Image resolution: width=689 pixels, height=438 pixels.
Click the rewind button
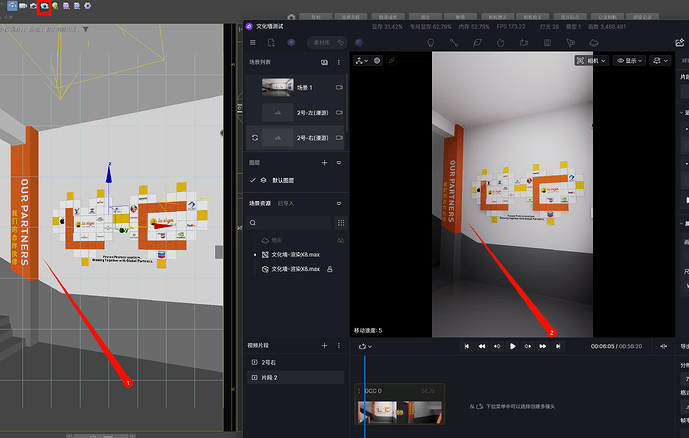(x=482, y=346)
